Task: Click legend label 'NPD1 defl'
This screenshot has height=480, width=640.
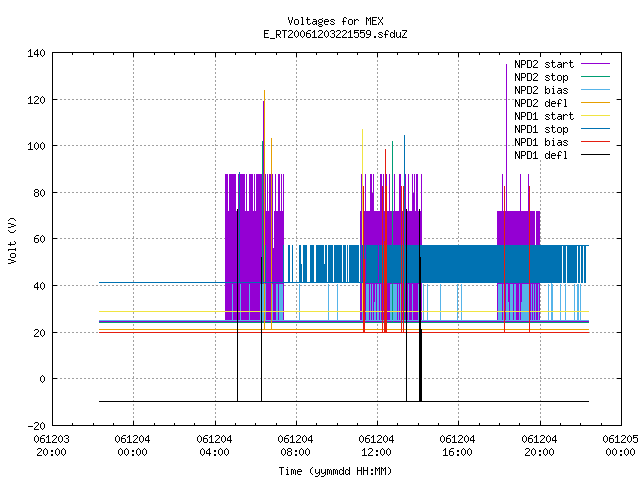Action: [x=541, y=156]
